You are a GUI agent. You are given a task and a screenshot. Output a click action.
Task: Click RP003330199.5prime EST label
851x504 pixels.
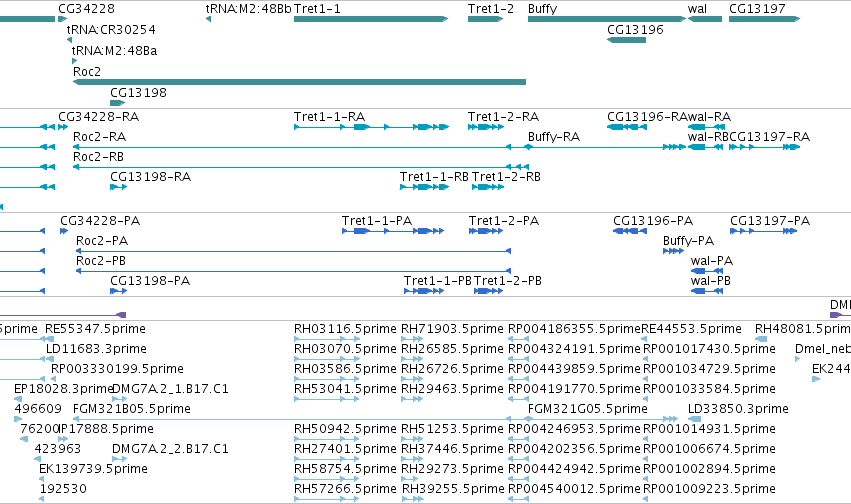coord(117,369)
